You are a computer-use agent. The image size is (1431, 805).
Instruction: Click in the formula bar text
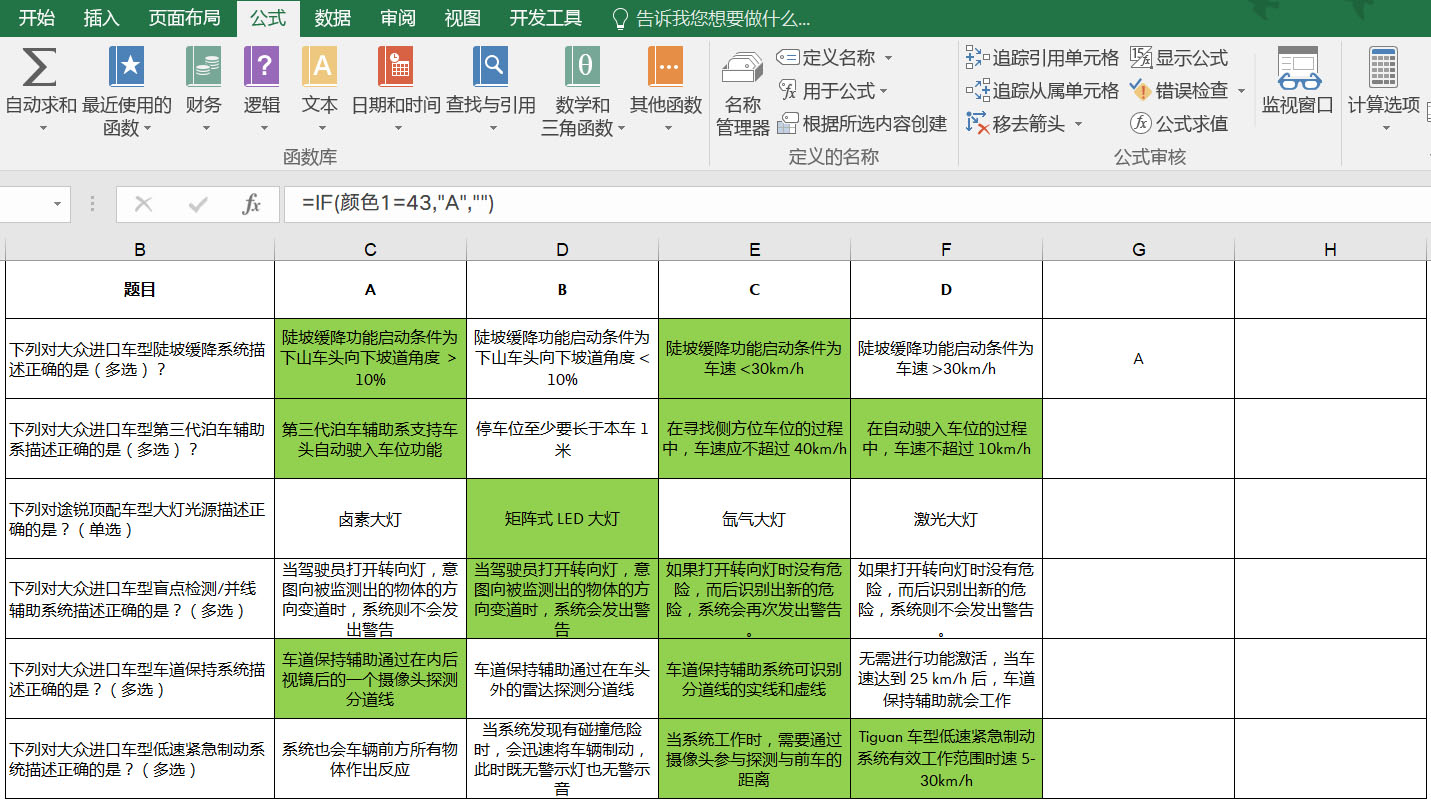[x=398, y=204]
